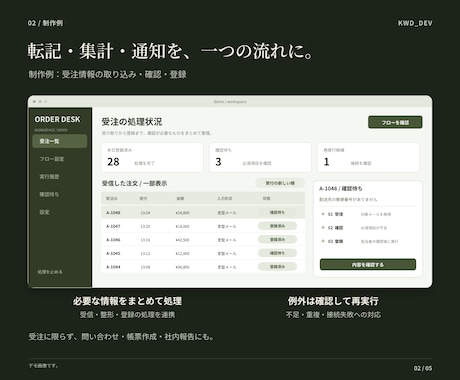This screenshot has width=460, height=380.
Task: Click step 01 受信 in detail panel
Action: (x=335, y=214)
